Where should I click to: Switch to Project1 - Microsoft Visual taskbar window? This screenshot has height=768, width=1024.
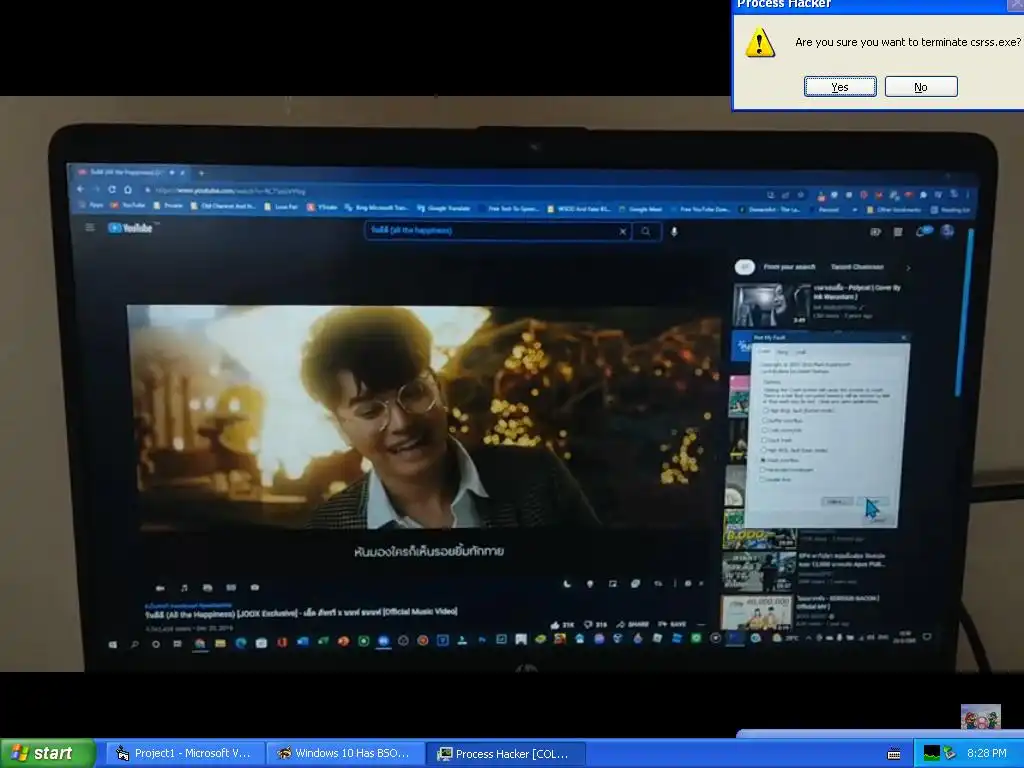pos(184,754)
